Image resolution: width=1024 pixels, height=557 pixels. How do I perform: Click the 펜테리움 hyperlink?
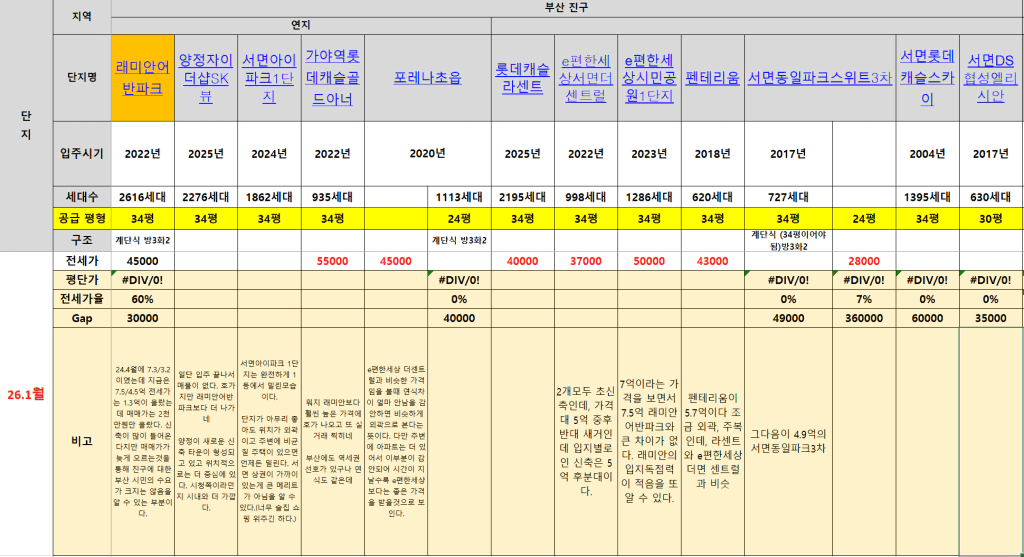(712, 78)
